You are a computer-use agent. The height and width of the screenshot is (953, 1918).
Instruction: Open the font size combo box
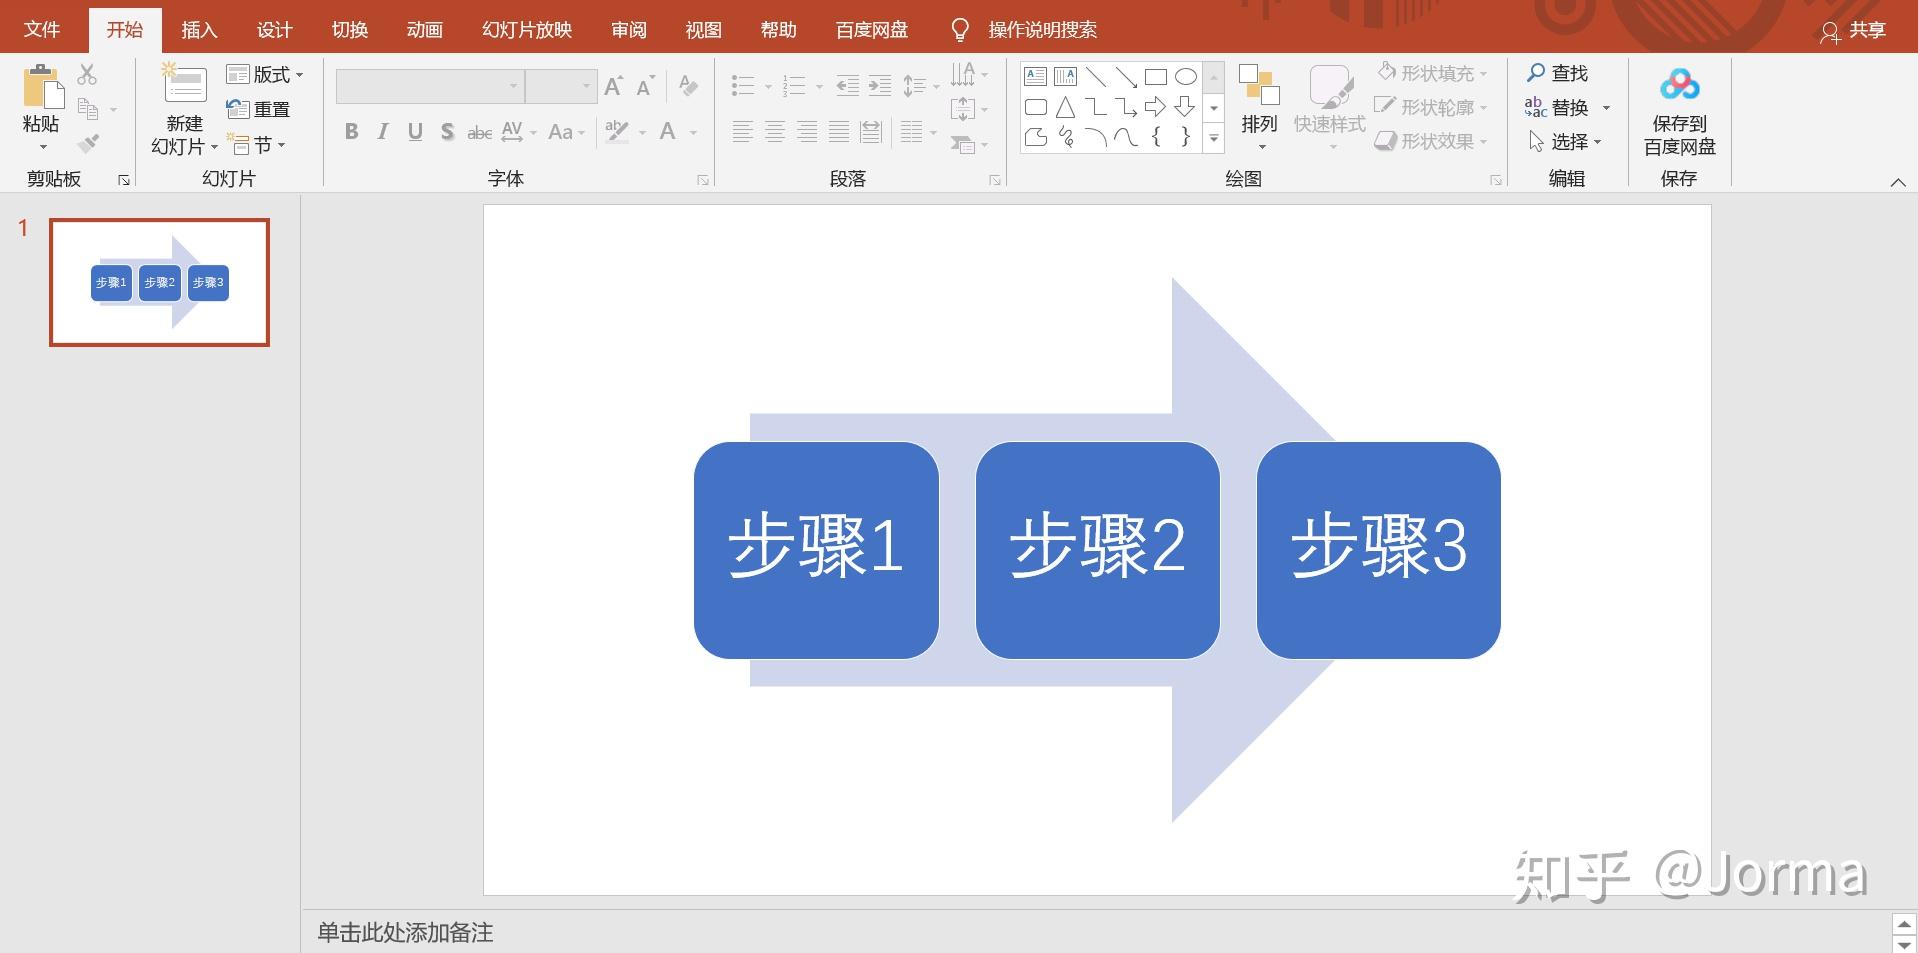(x=561, y=86)
